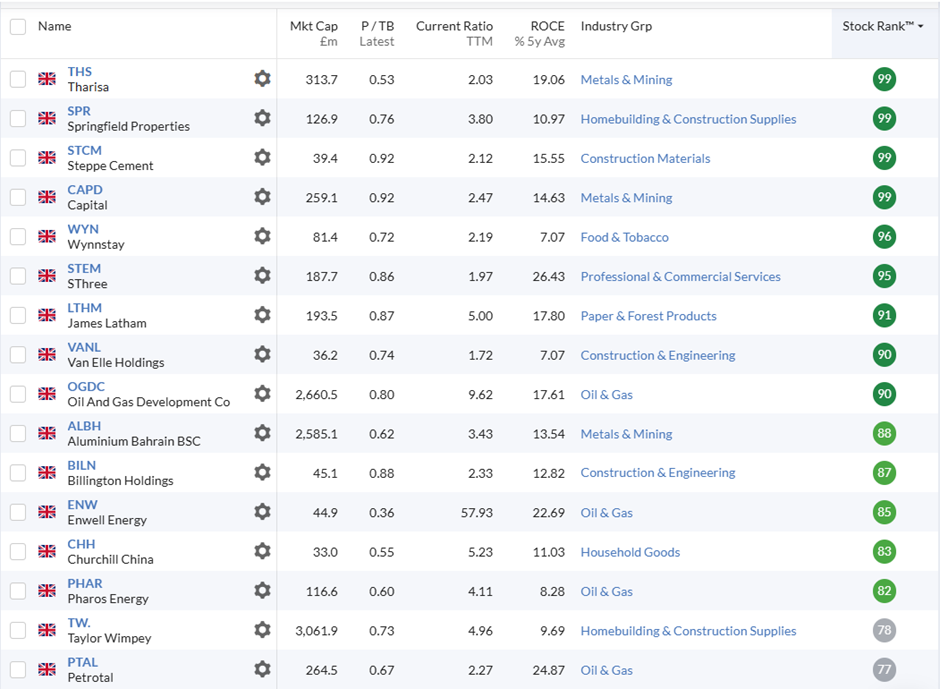Open the gear menu for Aluminium Bahrain BSC

pos(262,433)
